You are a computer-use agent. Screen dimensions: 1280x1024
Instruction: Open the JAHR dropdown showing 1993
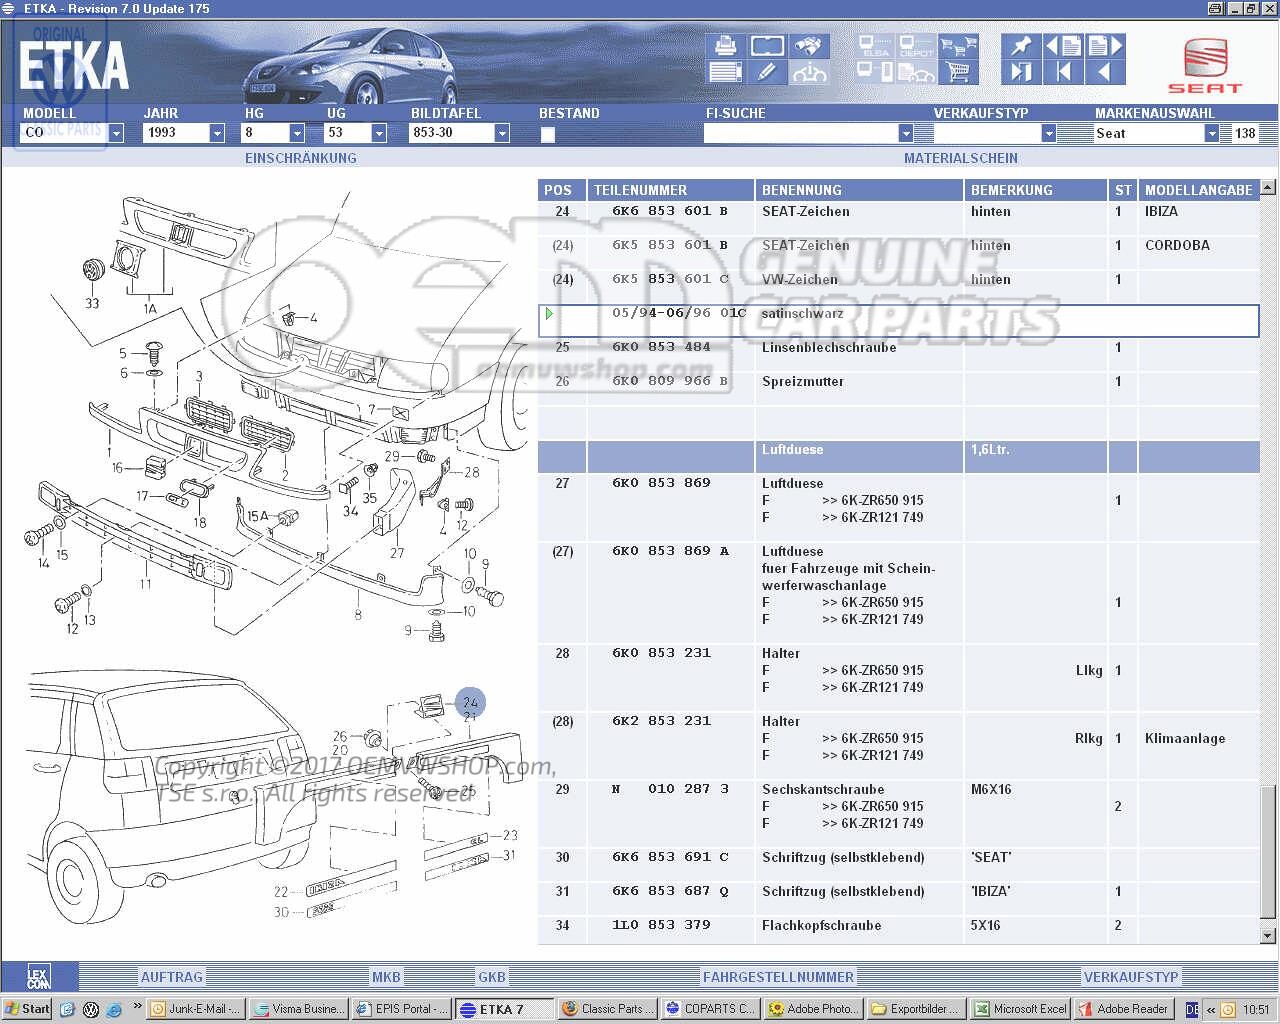216,133
